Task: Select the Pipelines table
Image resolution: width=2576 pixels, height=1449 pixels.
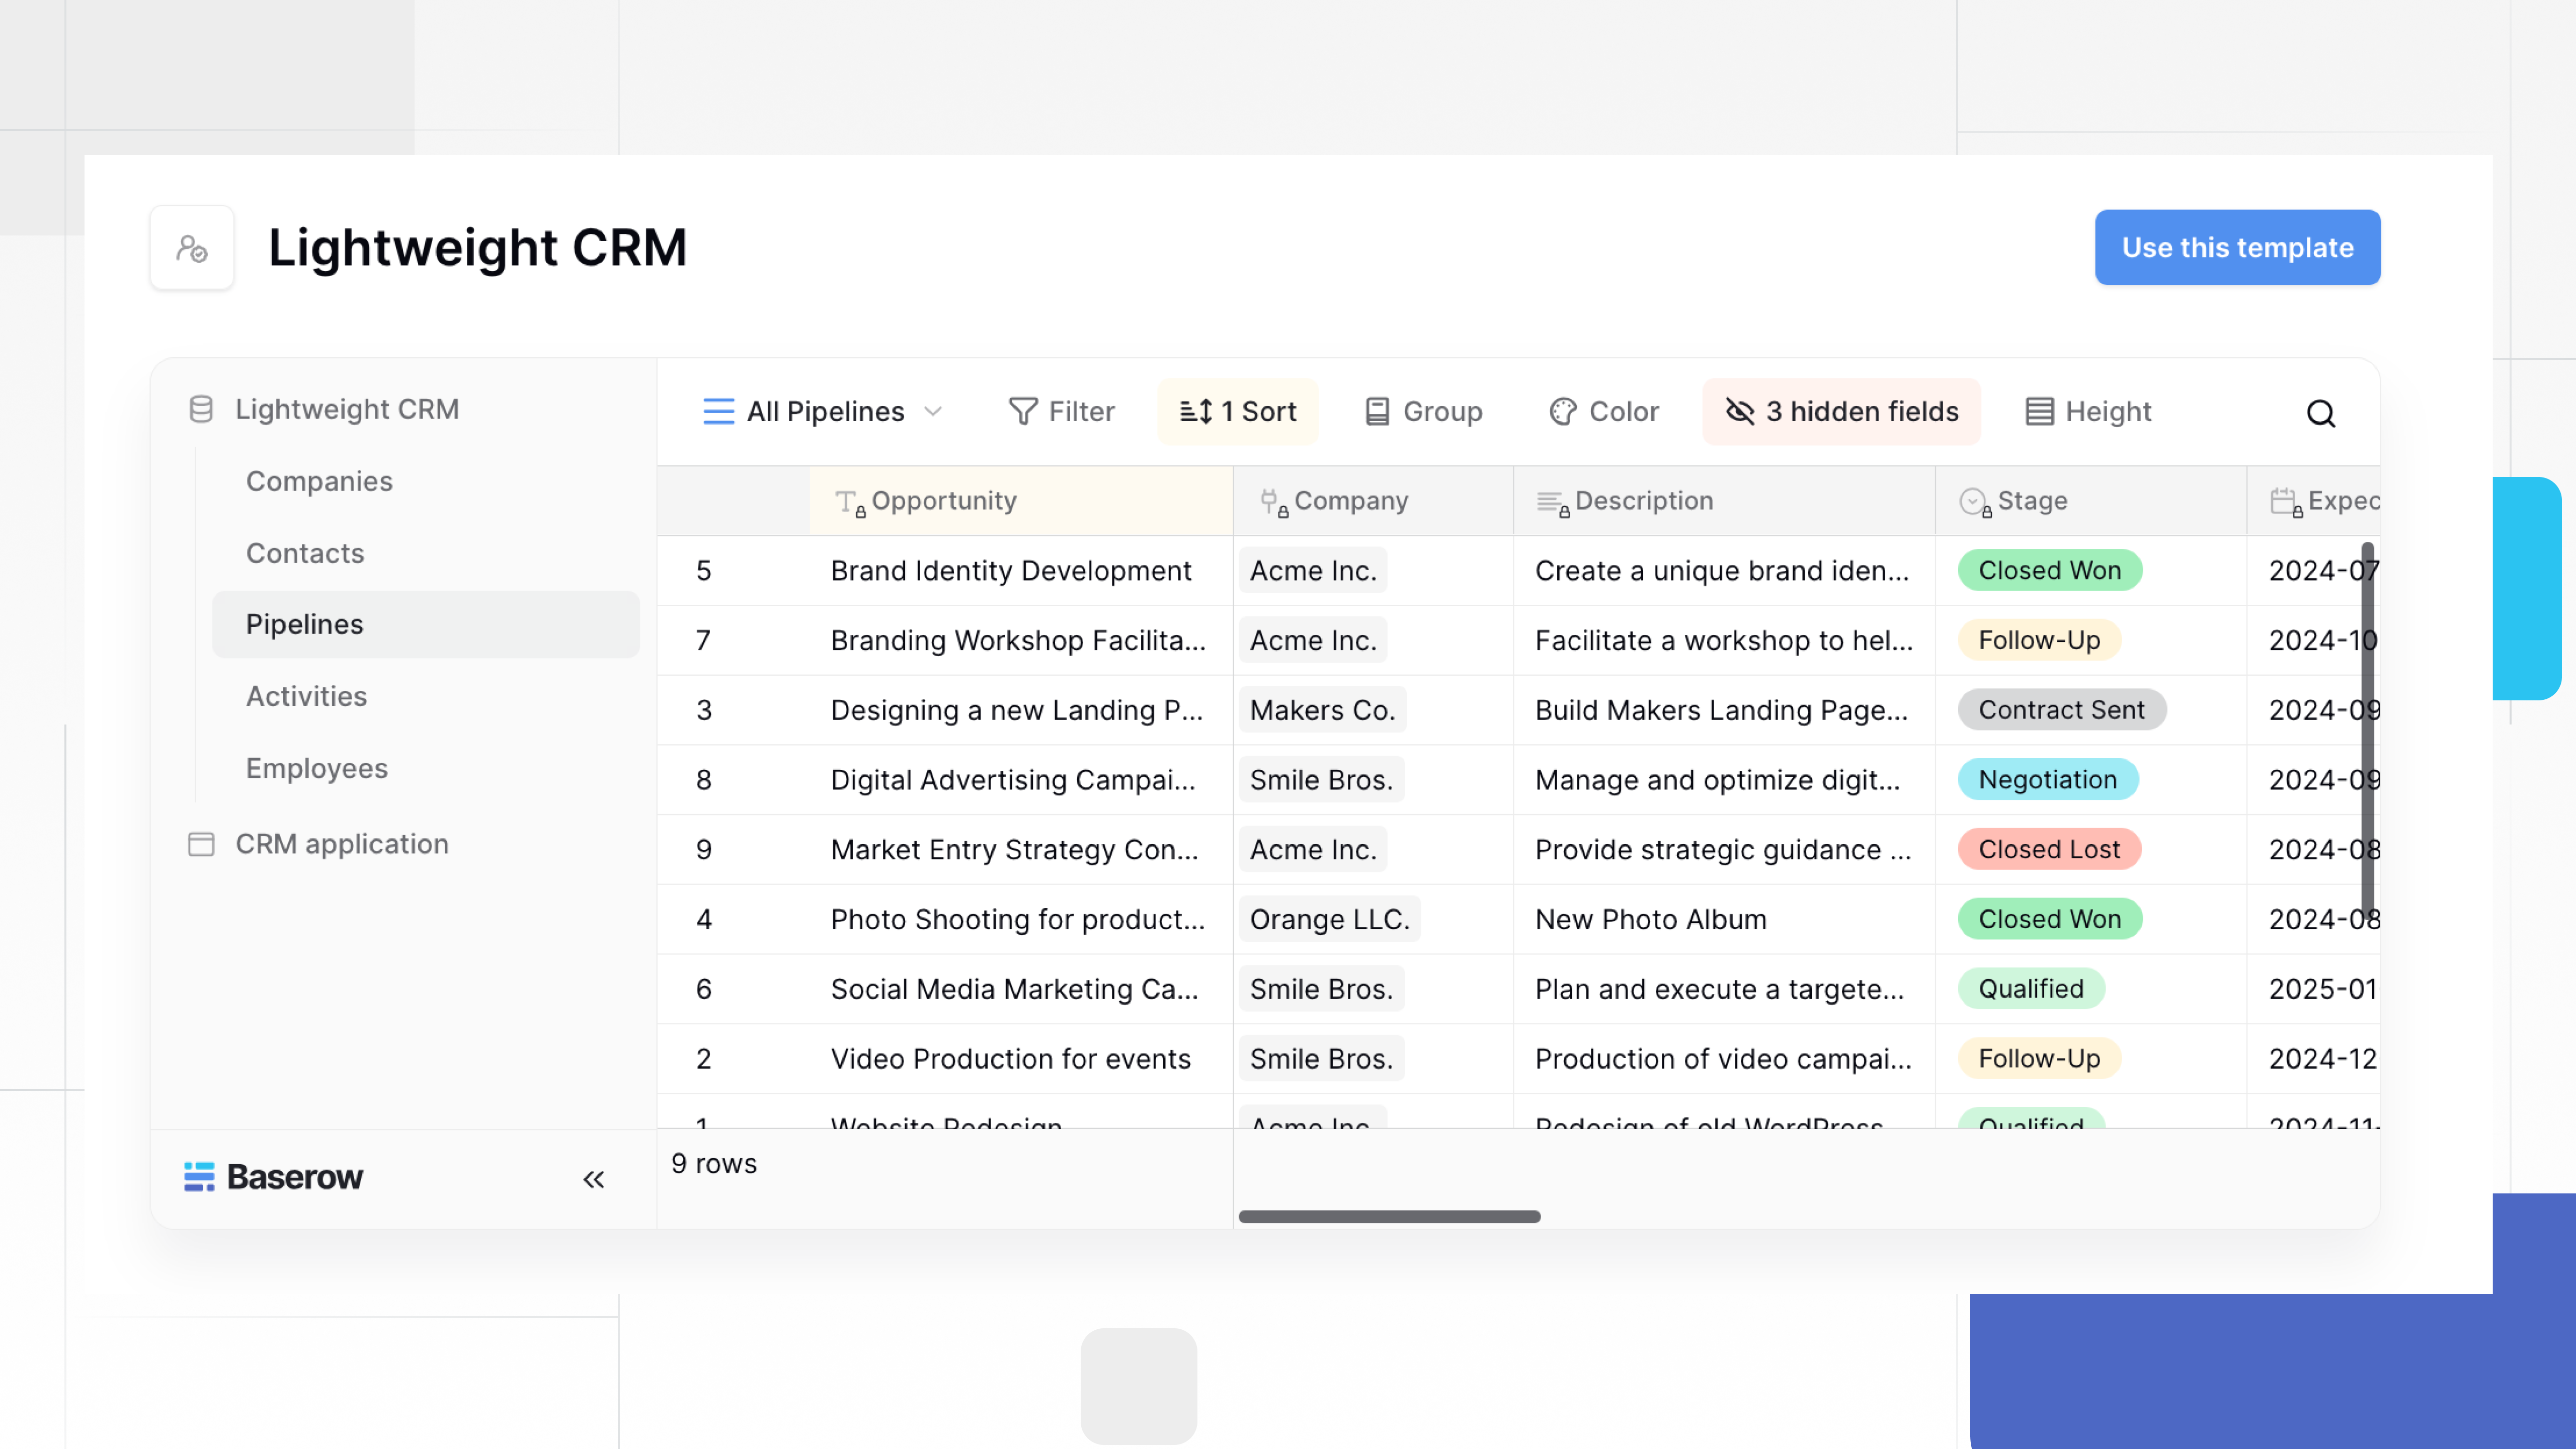Action: click(426, 624)
